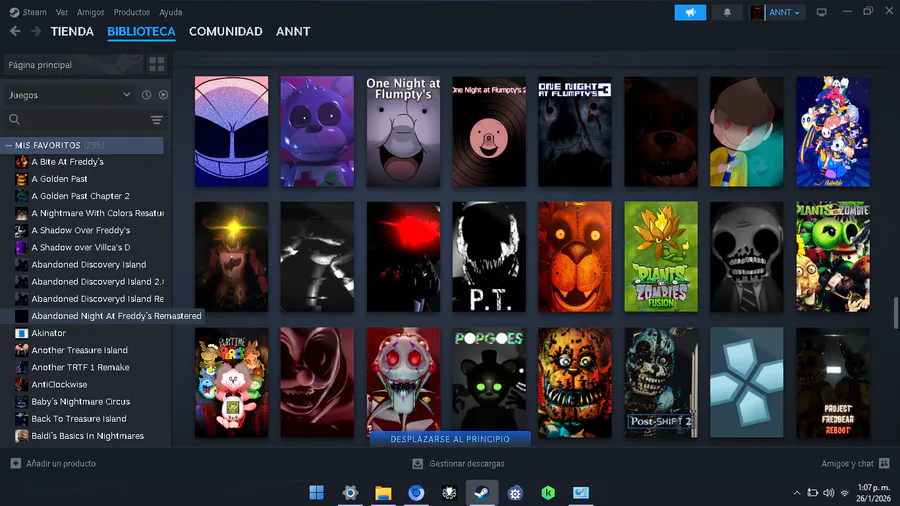The width and height of the screenshot is (900, 506).
Task: Open Project Fredbear Reboot cover
Action: (x=833, y=383)
